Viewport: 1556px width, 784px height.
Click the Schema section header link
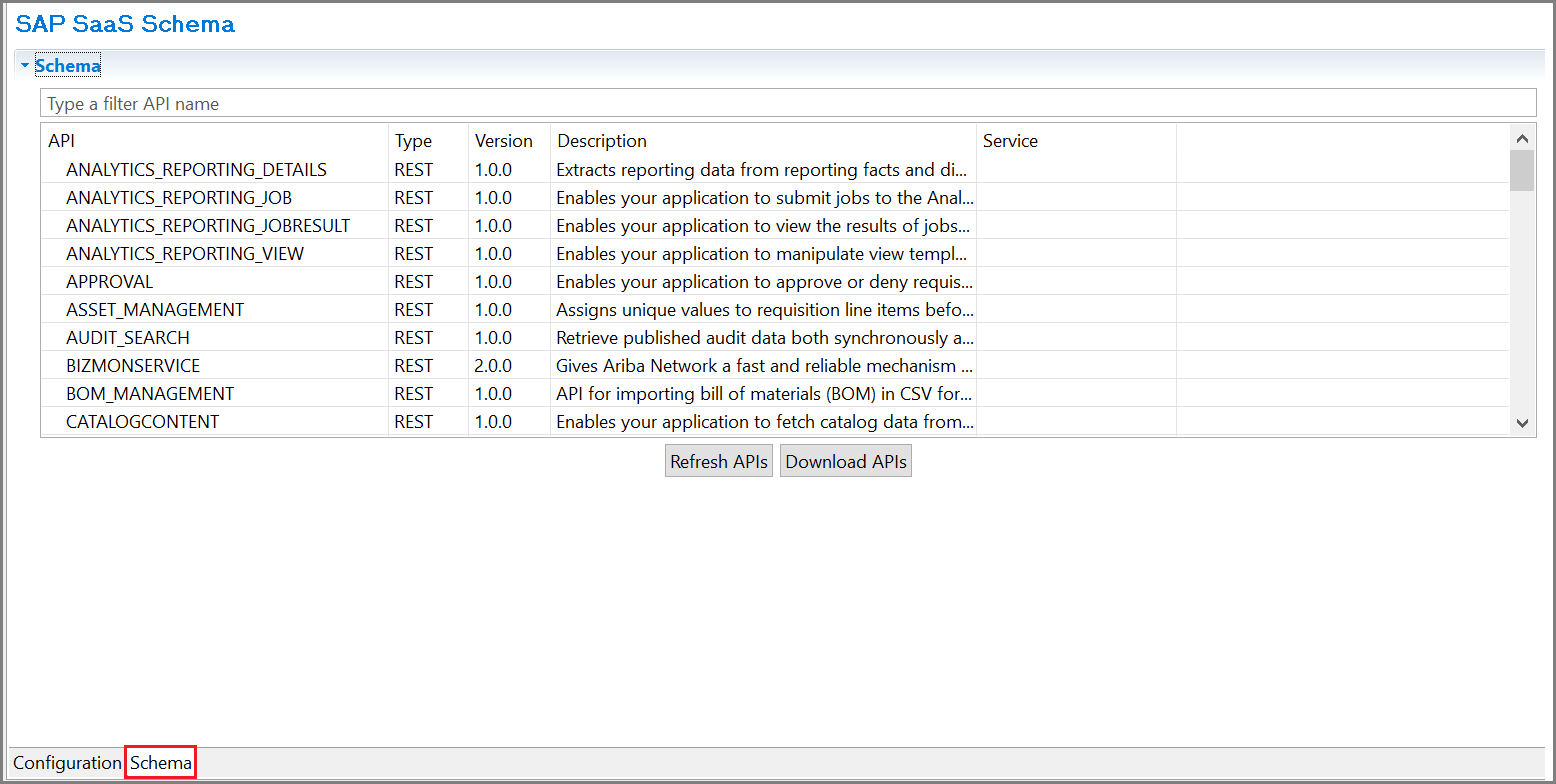click(68, 66)
